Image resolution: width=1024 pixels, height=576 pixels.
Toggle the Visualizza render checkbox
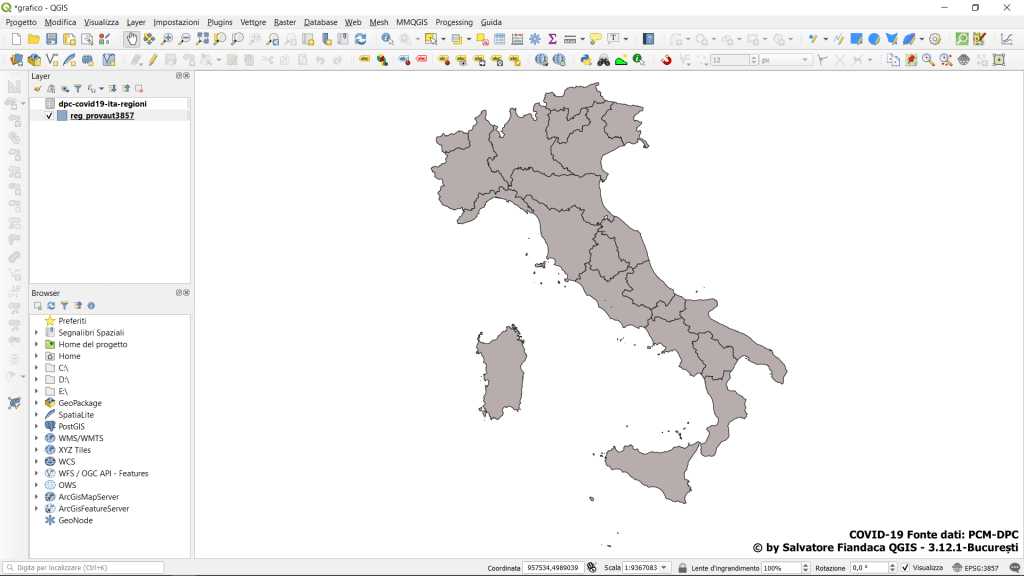tap(905, 568)
